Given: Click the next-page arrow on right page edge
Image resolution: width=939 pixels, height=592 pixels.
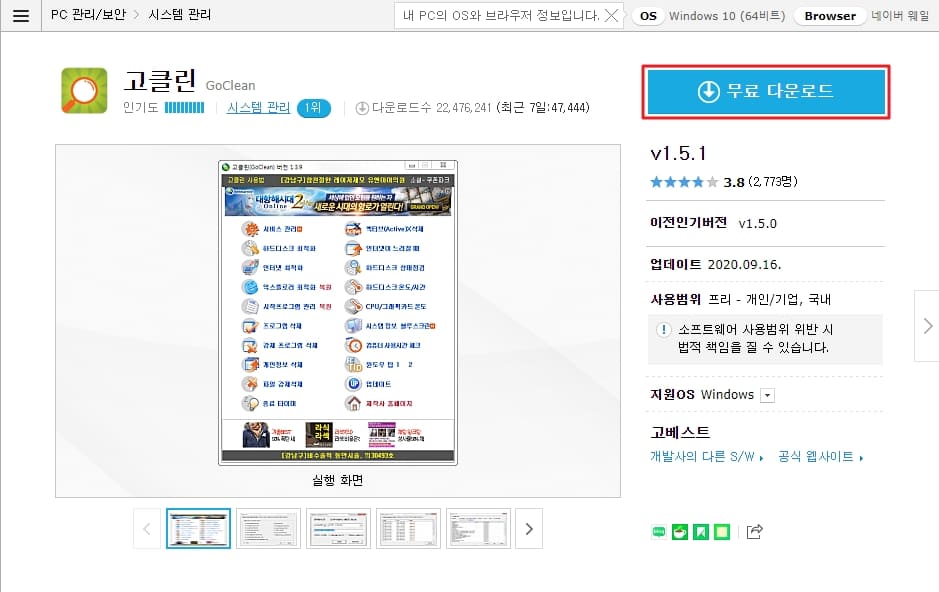Looking at the screenshot, I should point(927,326).
